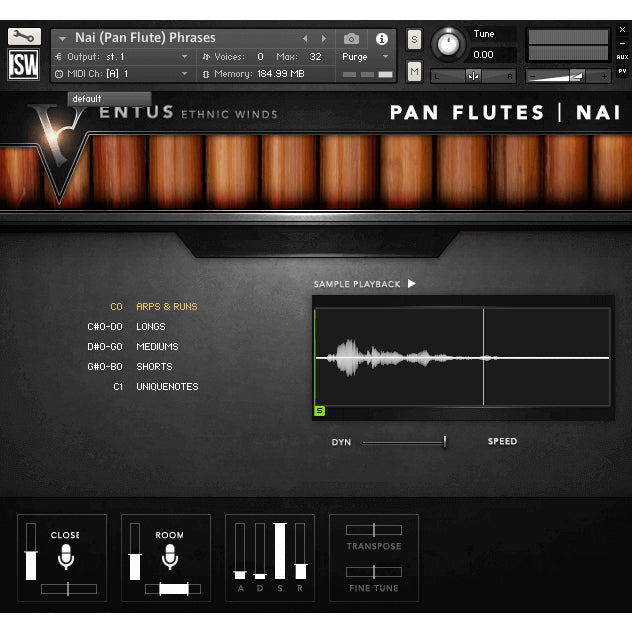
Task: Click inside the sample waveform display
Action: [x=462, y=357]
